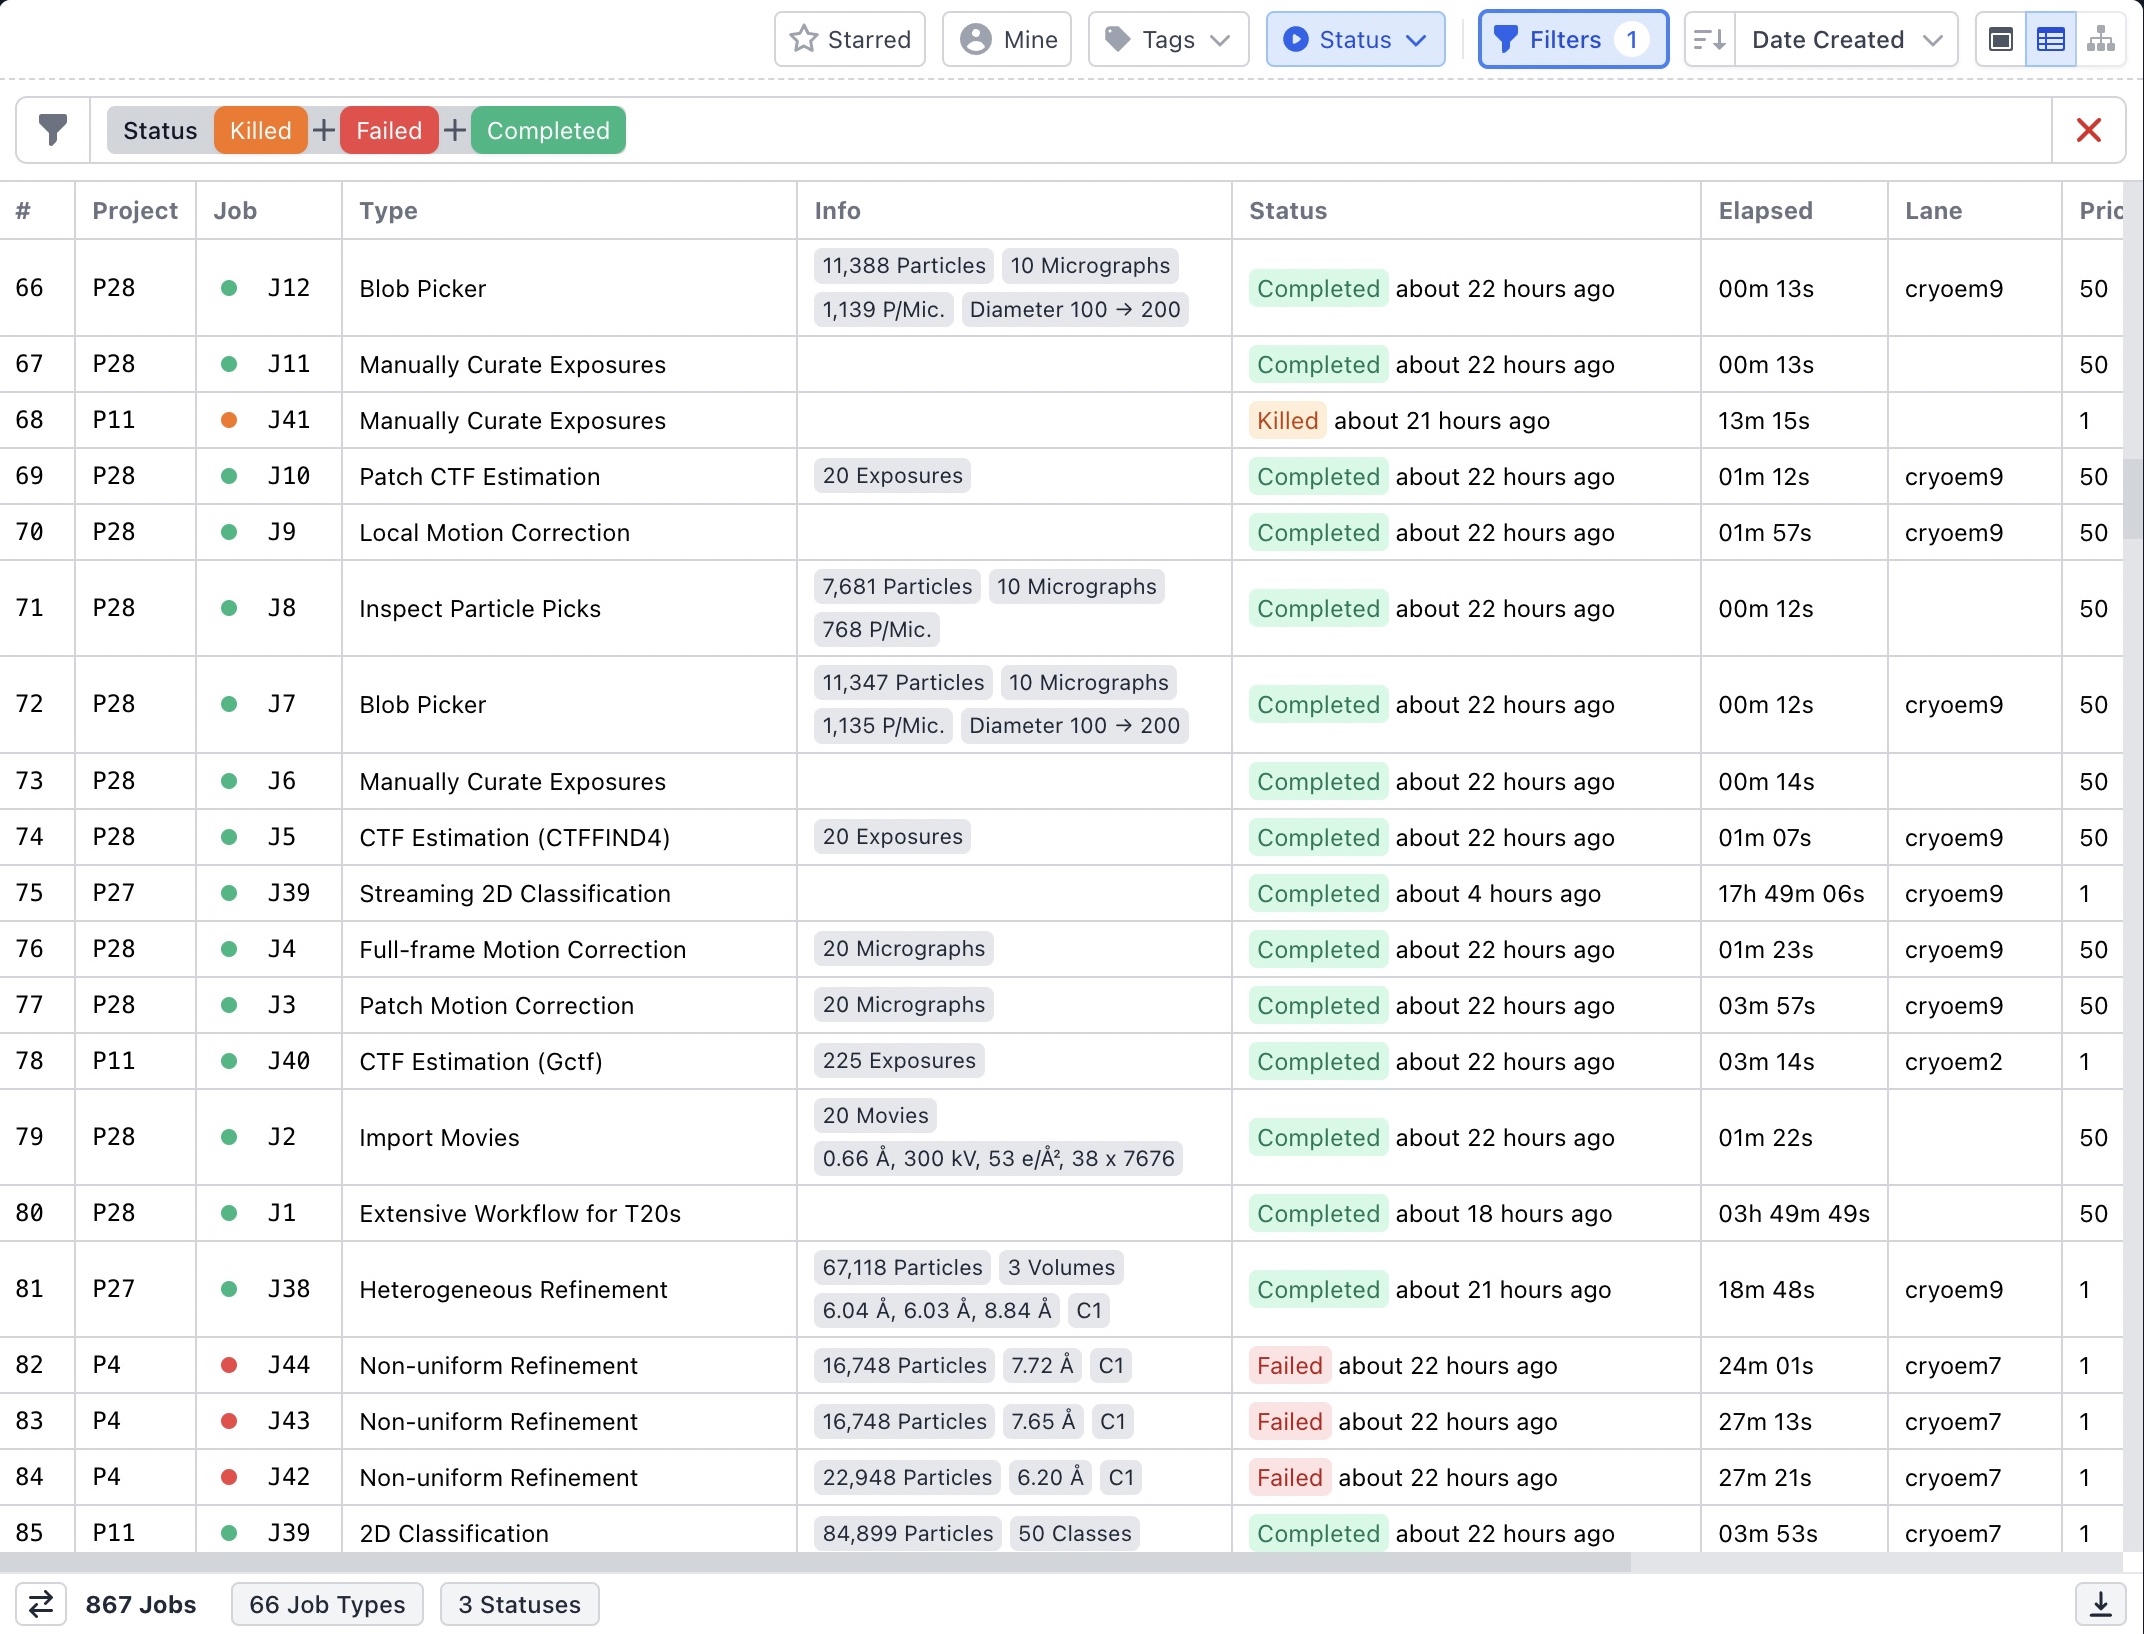Switch to table view icon
2144x1634 pixels.
(2051, 40)
